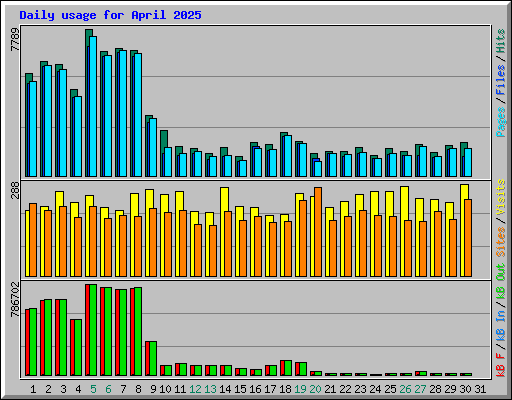Click day 12 weekend label
This screenshot has height=400, width=512.
[195, 389]
